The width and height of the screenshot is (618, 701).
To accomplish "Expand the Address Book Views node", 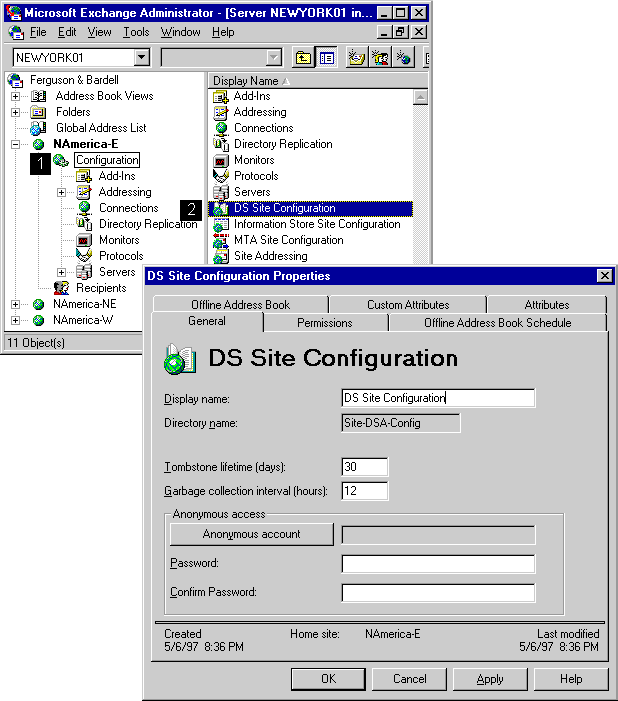I will (16, 97).
